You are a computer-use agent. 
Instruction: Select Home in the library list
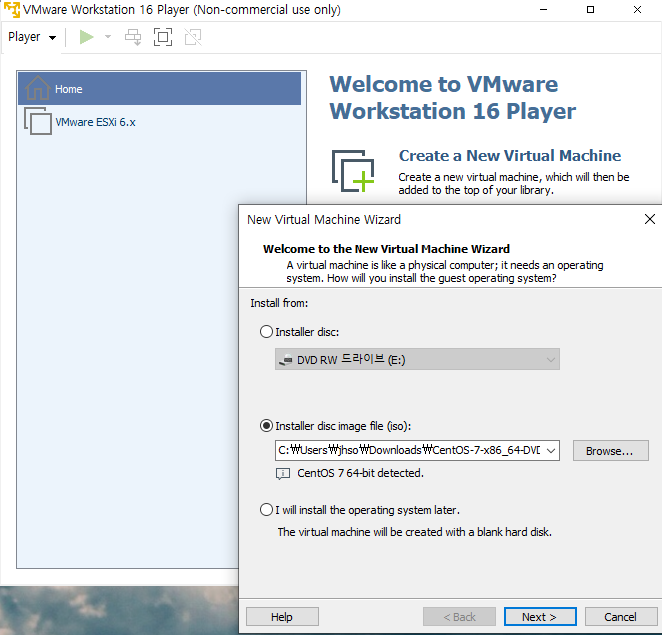pos(159,89)
